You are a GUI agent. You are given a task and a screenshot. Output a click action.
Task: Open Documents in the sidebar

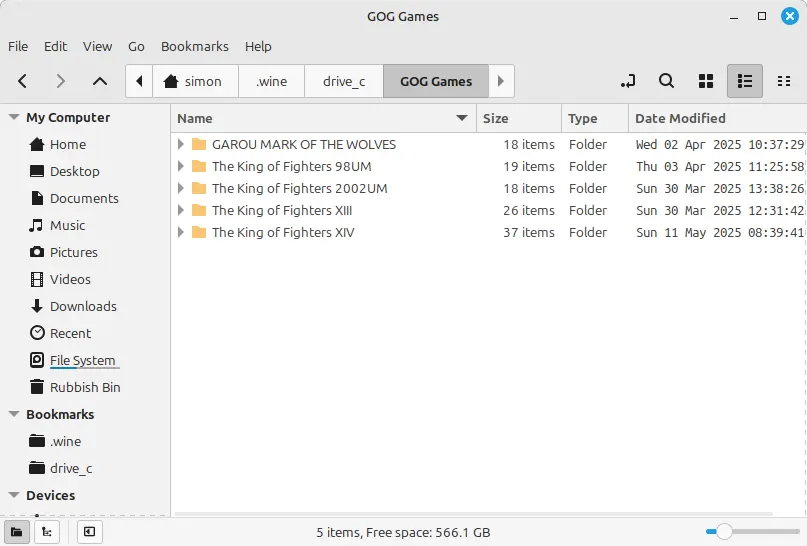point(84,199)
